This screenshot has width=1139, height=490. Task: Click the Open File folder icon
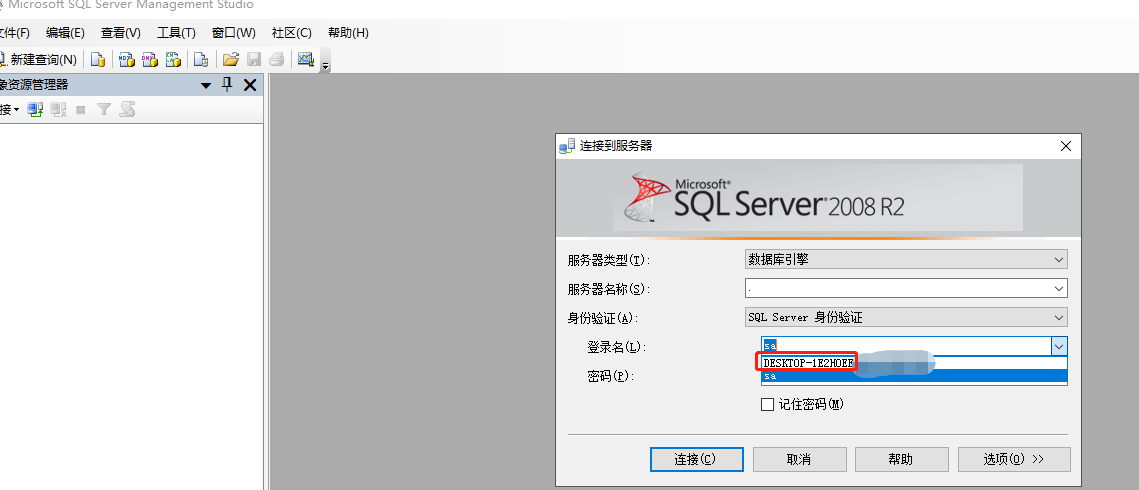point(230,60)
